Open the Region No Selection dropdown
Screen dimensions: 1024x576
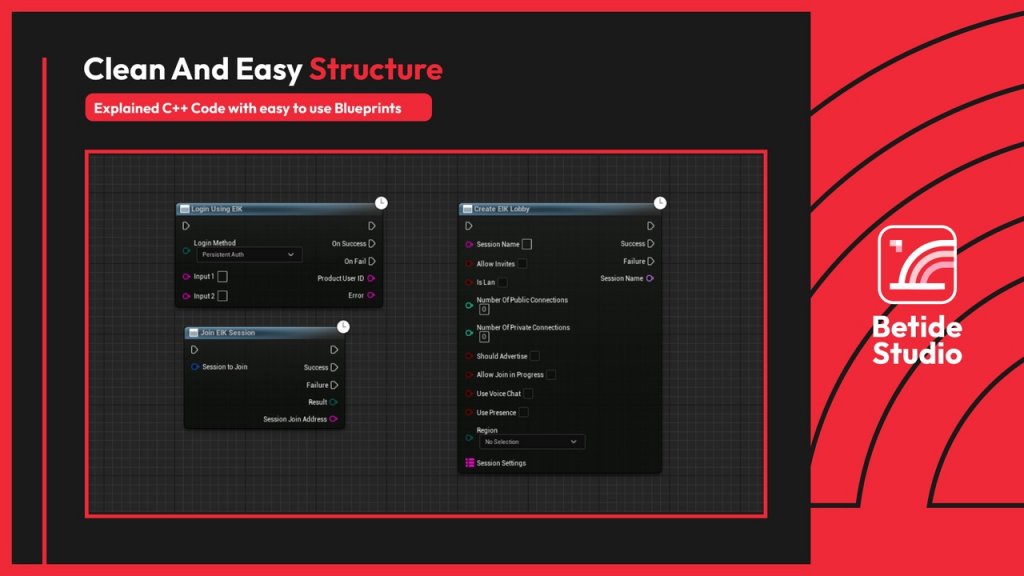tap(532, 442)
